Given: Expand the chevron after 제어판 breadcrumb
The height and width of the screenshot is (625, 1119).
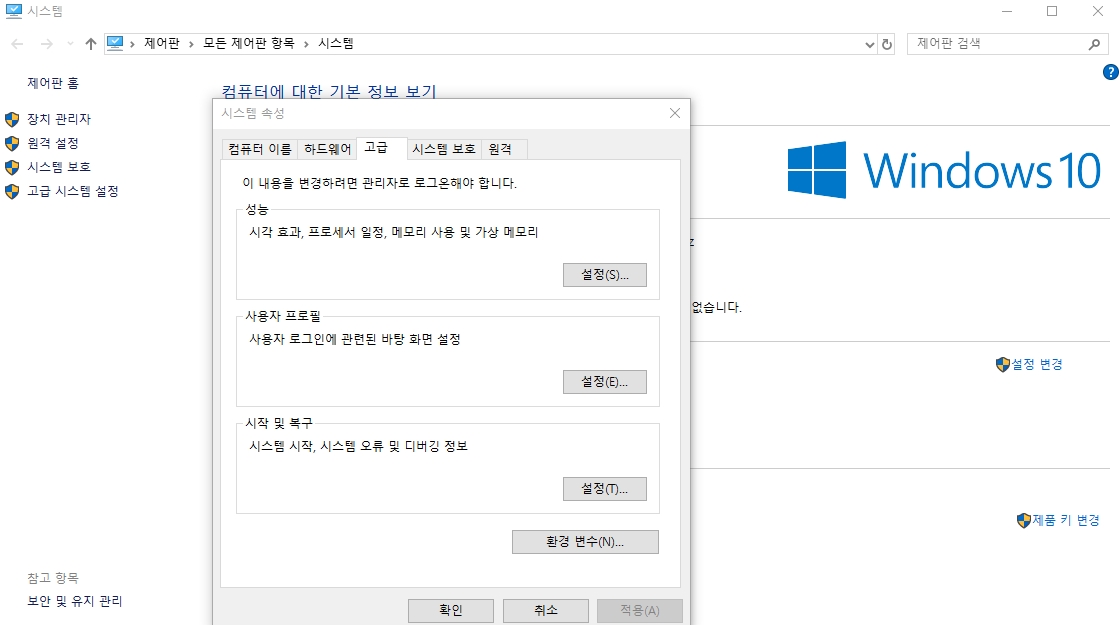Looking at the screenshot, I should (x=191, y=44).
